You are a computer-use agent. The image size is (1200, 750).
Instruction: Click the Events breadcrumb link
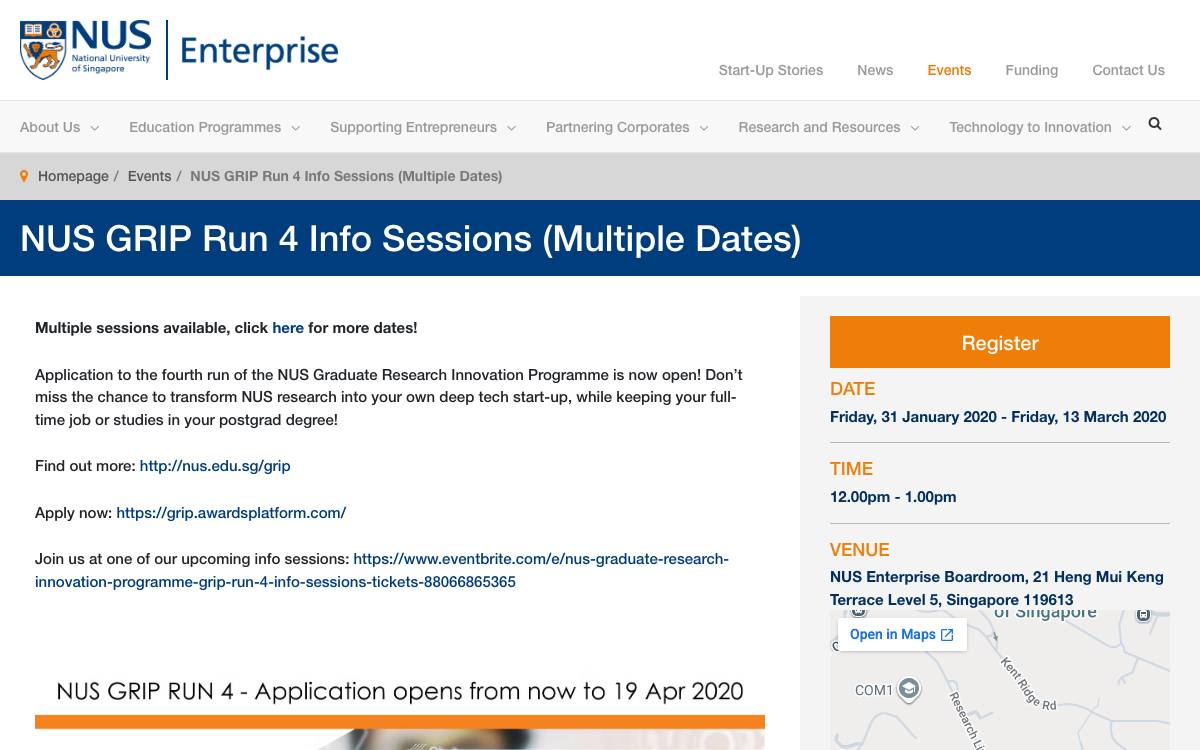tap(149, 176)
